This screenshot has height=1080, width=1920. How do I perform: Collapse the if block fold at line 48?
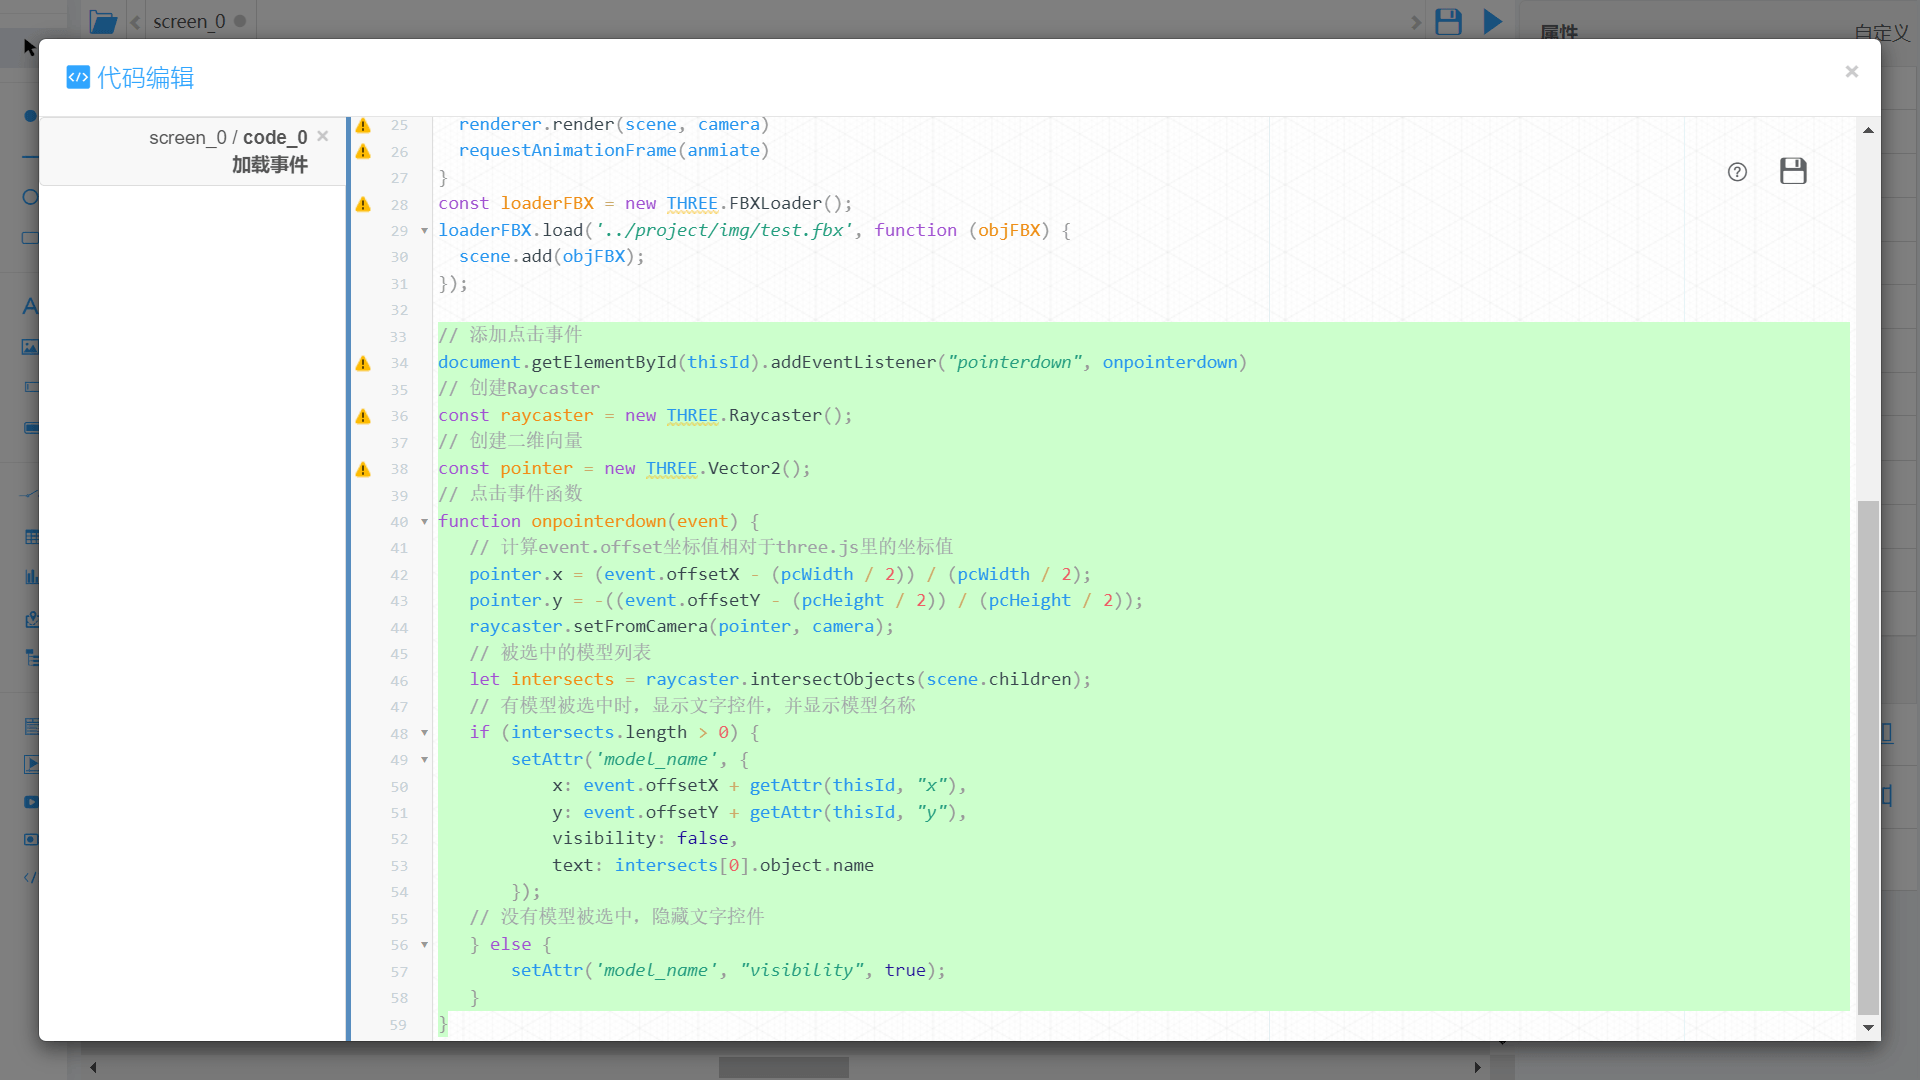coord(424,733)
